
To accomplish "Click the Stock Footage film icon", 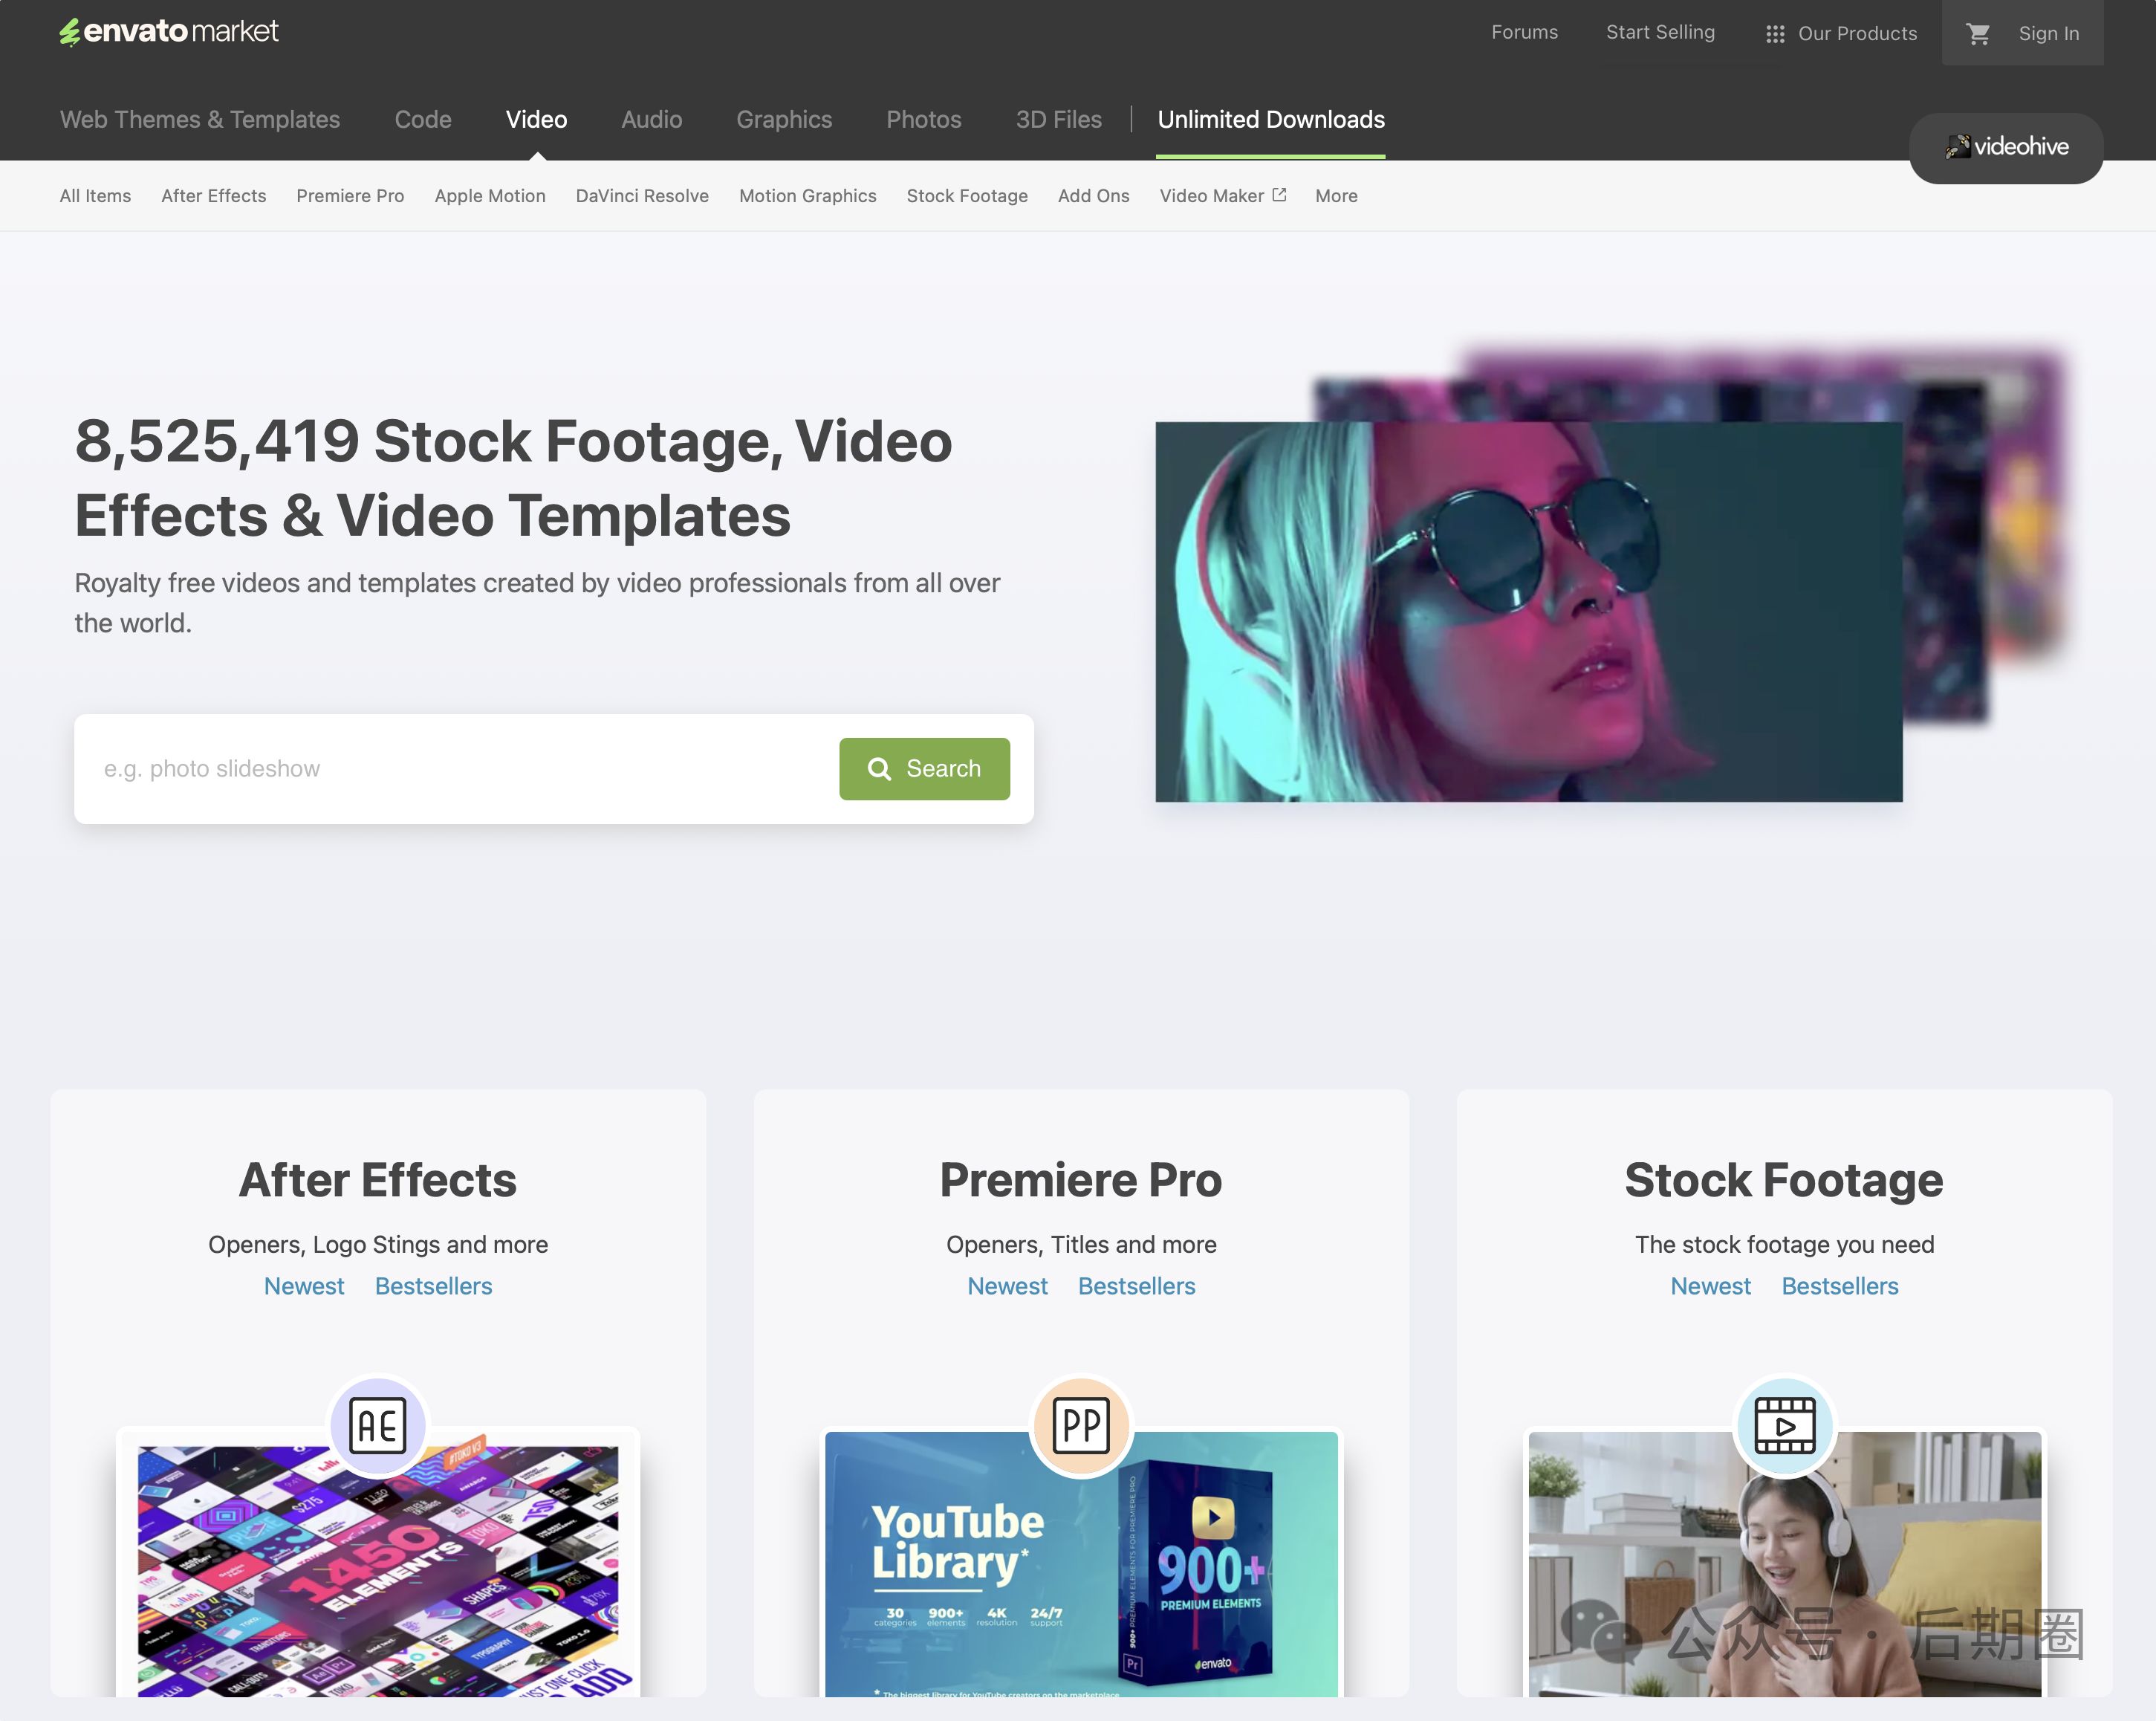I will pyautogui.click(x=1784, y=1425).
